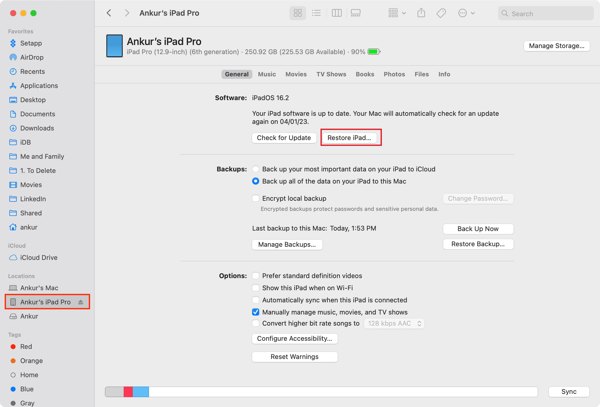The image size is (600, 407).
Task: Open Recents in sidebar
Action: [x=32, y=72]
